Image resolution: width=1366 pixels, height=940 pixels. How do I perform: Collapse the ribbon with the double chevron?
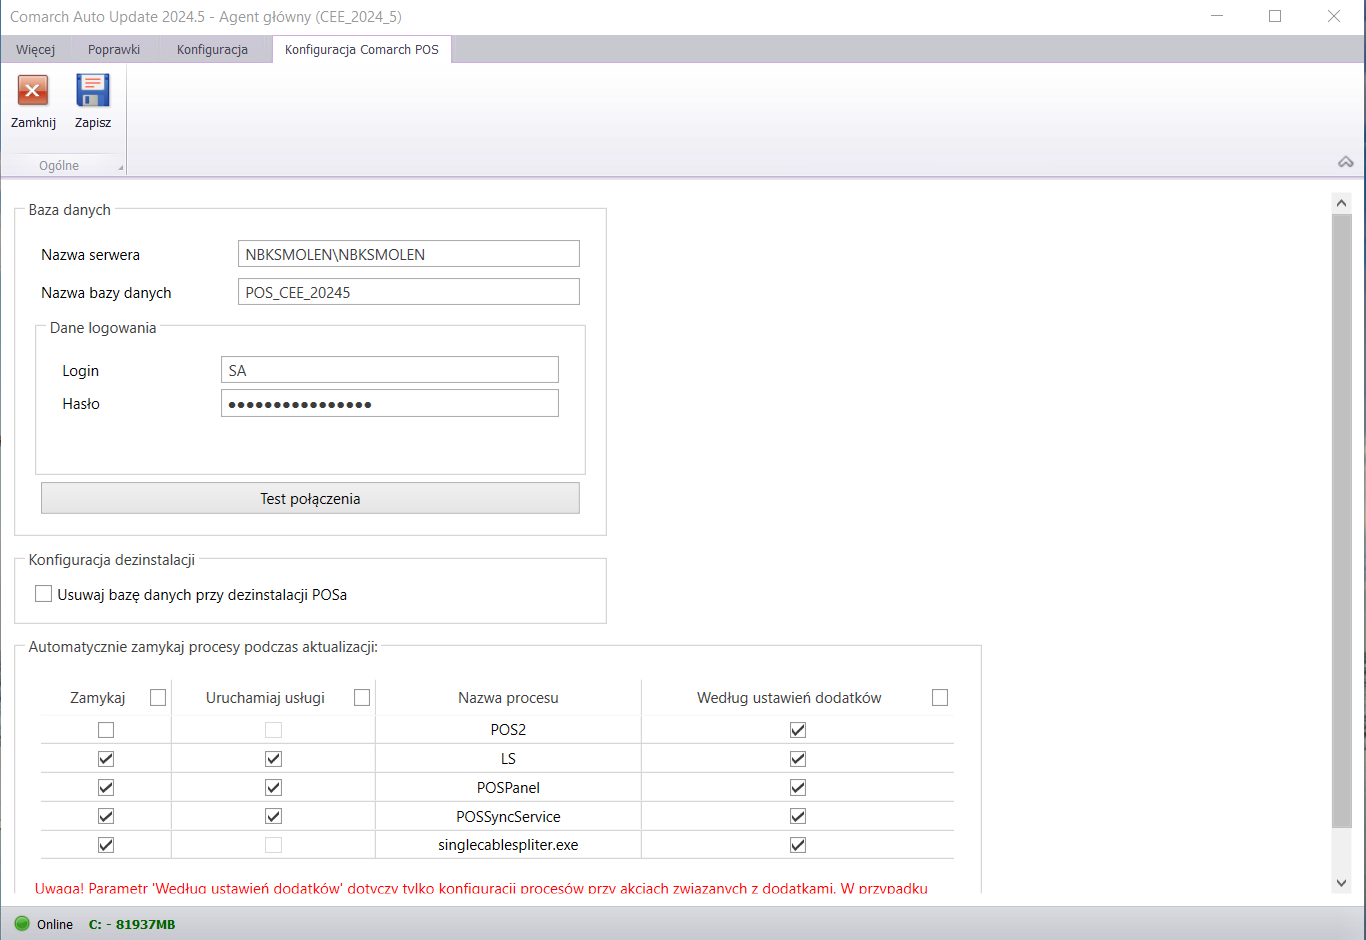point(1346,162)
